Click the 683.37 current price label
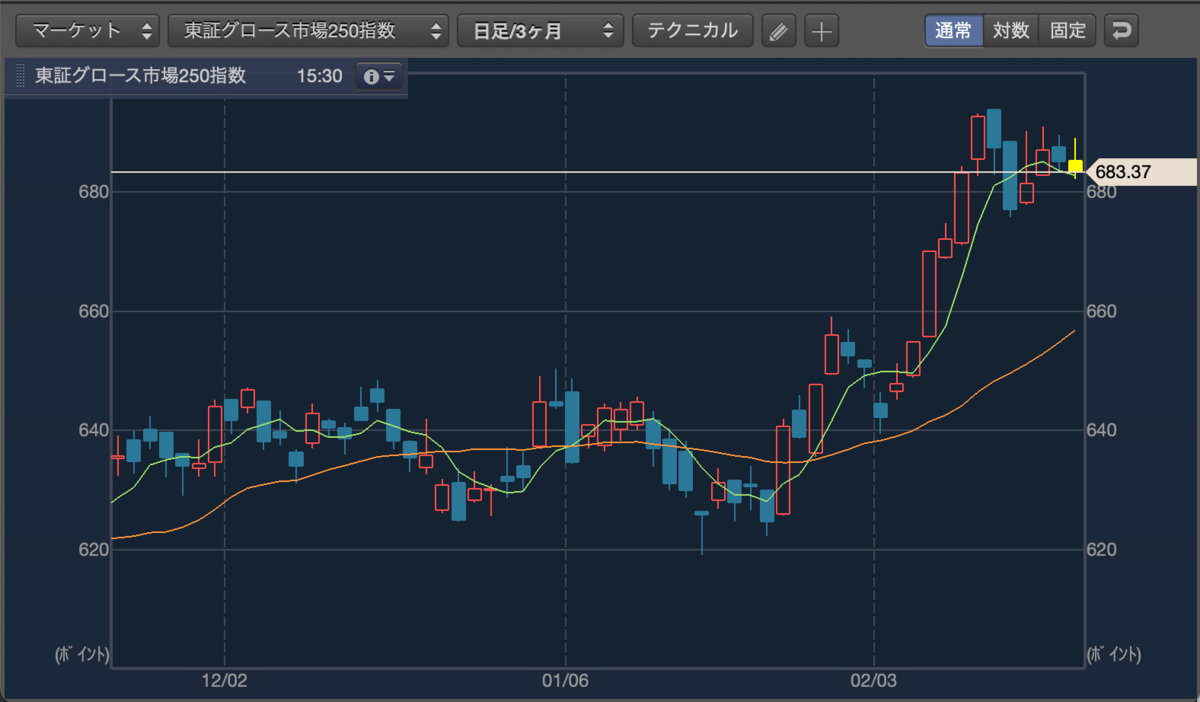Screen dimensions: 1200x702 [1140, 172]
